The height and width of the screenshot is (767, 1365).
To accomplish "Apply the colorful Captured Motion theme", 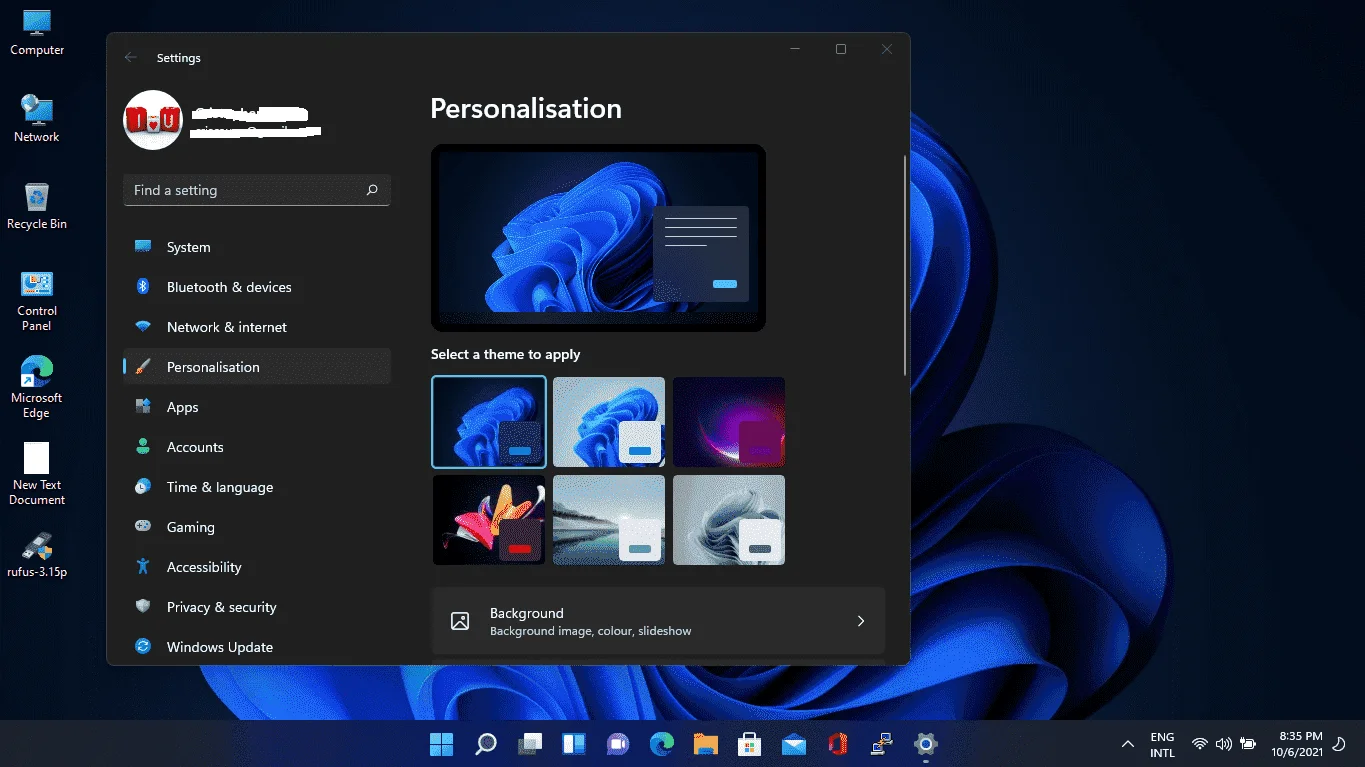I will click(x=489, y=520).
